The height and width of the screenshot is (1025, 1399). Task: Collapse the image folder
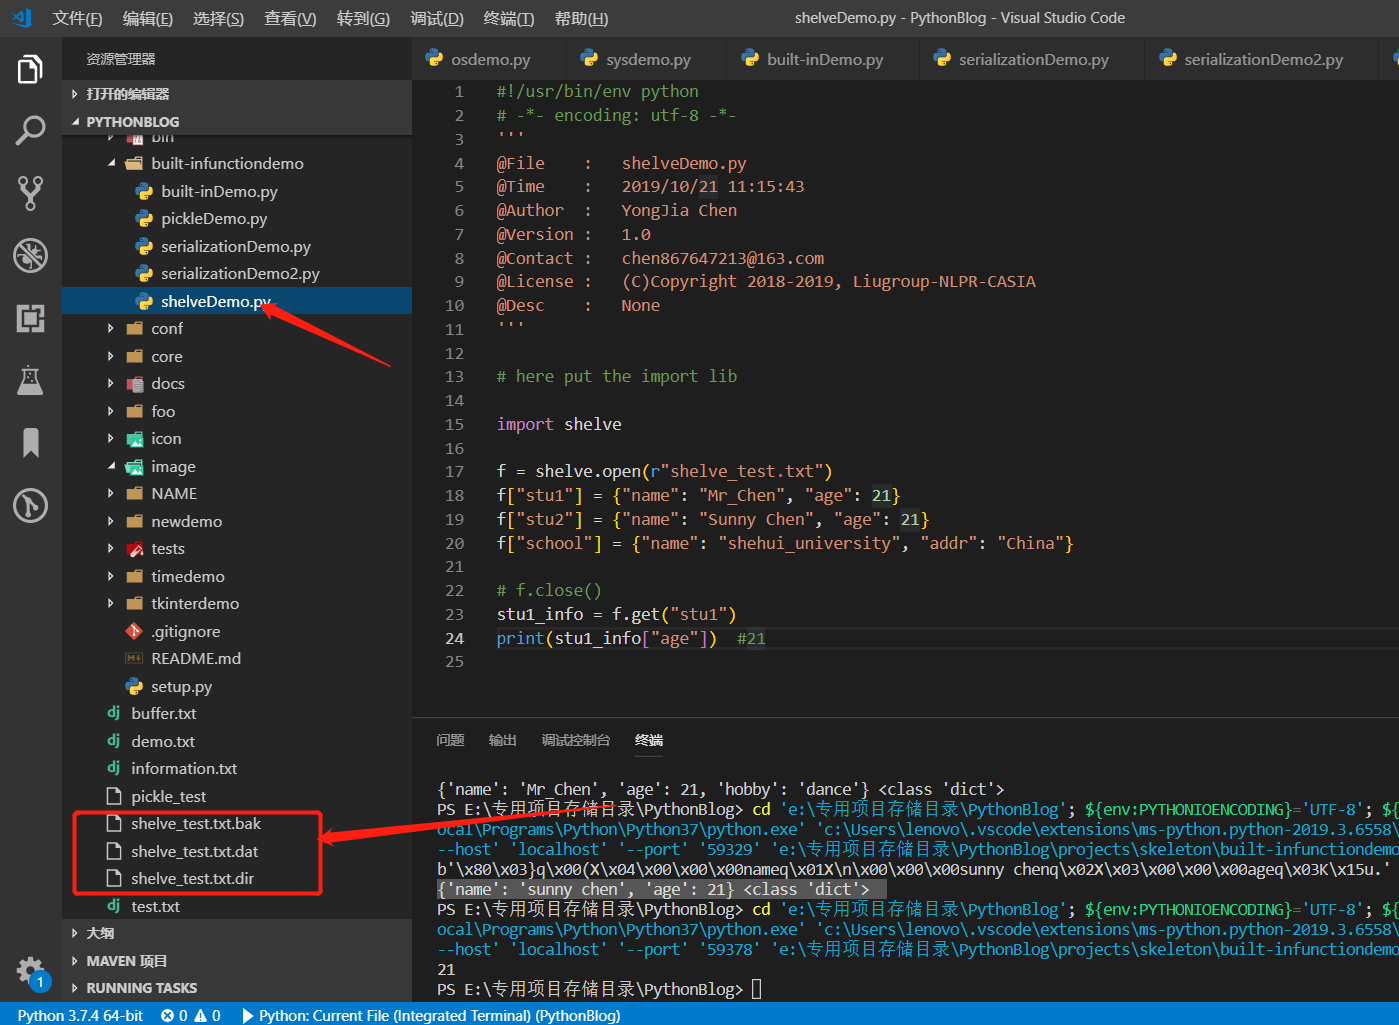(x=111, y=466)
